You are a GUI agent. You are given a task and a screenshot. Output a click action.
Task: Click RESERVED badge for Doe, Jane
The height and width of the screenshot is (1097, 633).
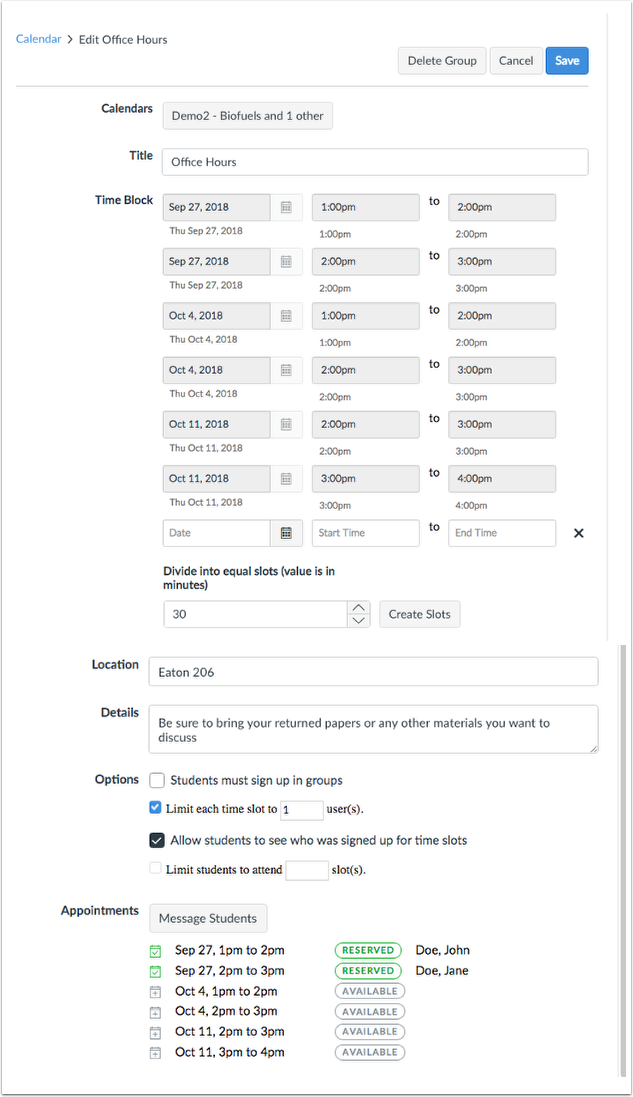368,971
